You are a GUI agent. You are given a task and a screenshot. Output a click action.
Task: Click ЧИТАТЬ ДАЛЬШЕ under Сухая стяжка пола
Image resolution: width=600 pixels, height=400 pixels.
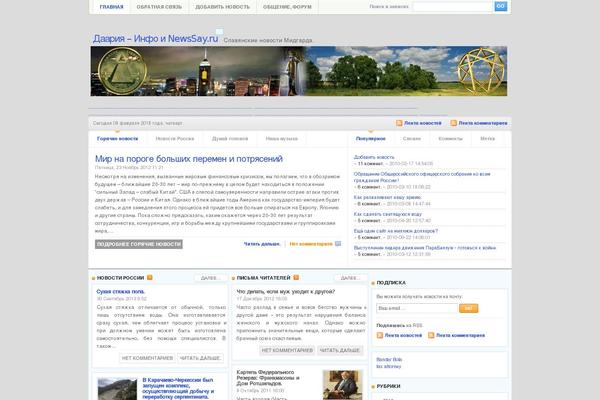200,358
